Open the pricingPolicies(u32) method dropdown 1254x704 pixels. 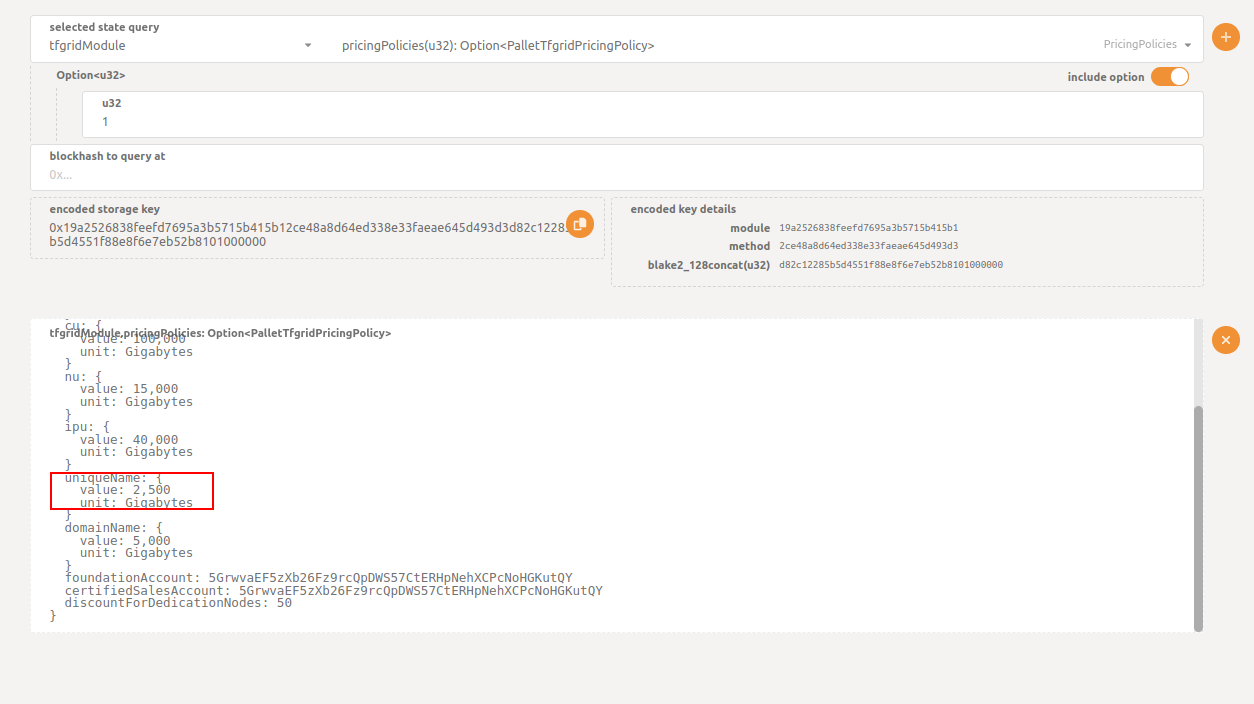[700, 45]
